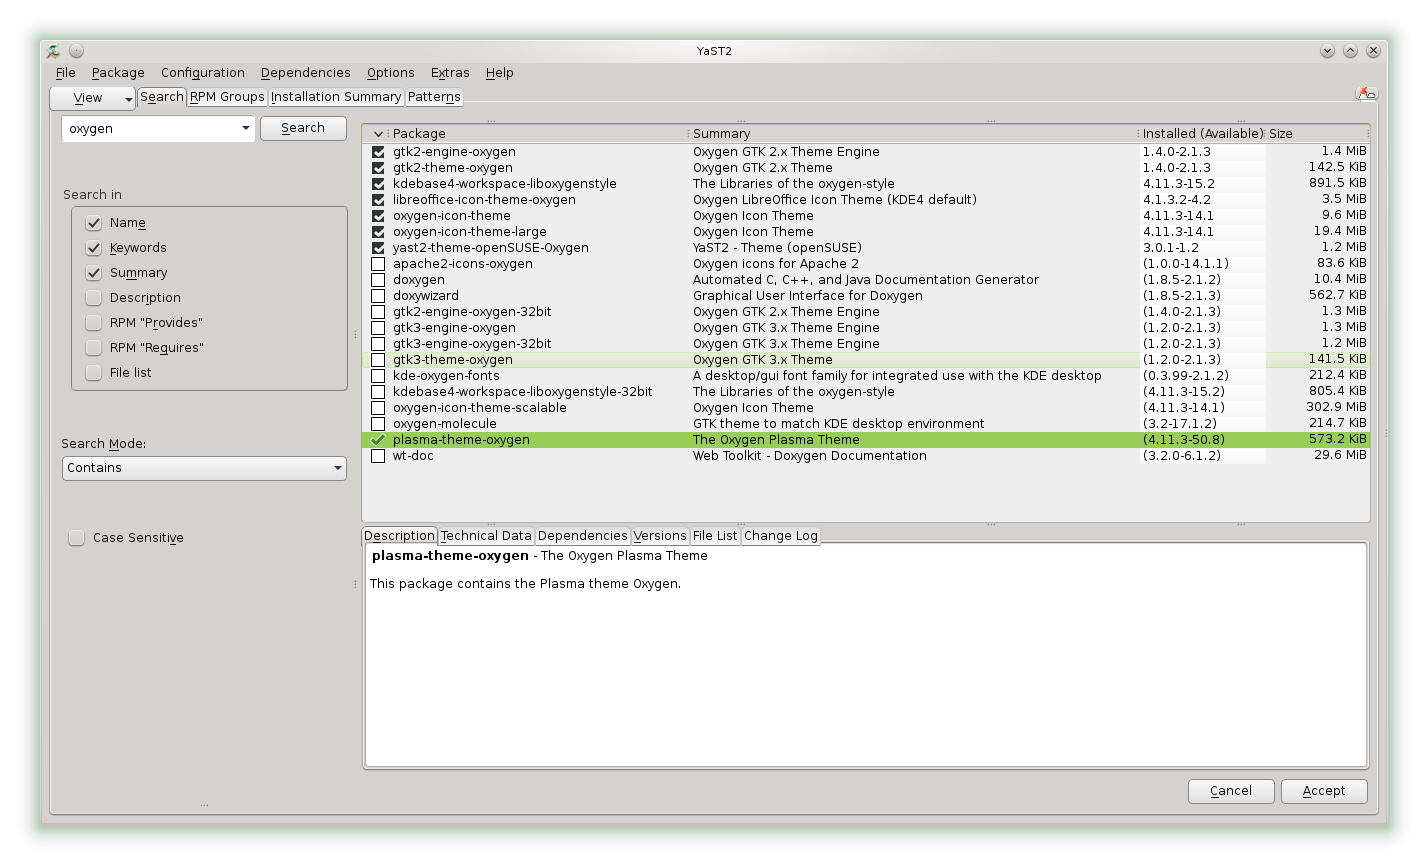The width and height of the screenshot is (1428, 867).
Task: Toggle status icon of gtk2-engine-oxygen package
Action: click(x=378, y=152)
